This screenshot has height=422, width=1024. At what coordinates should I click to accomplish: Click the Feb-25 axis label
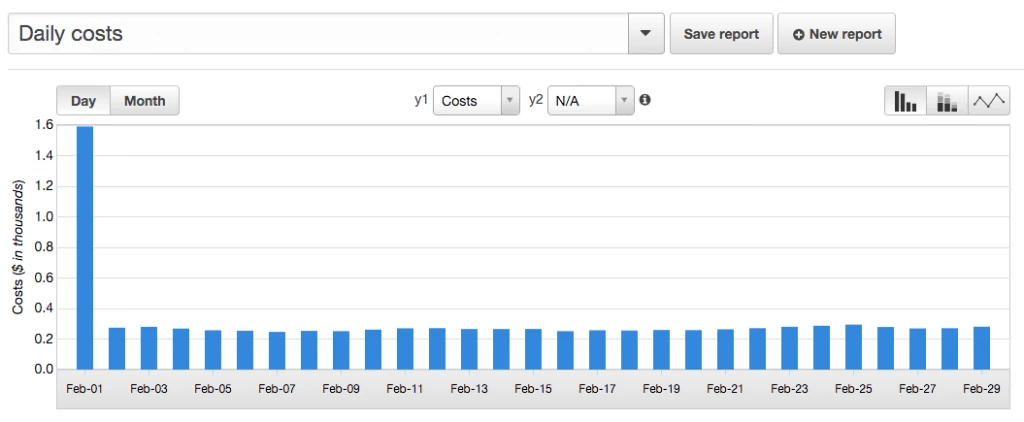(853, 389)
